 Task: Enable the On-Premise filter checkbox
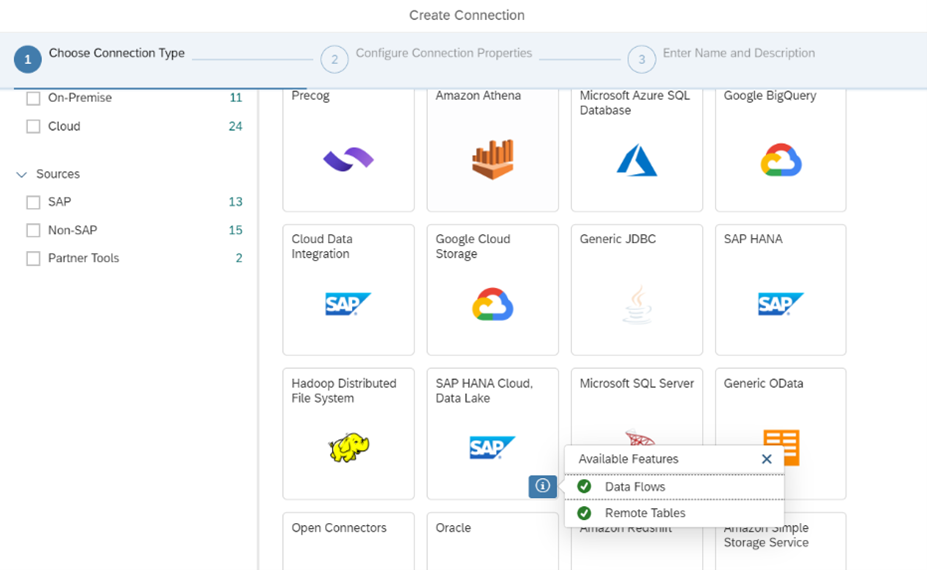33,98
